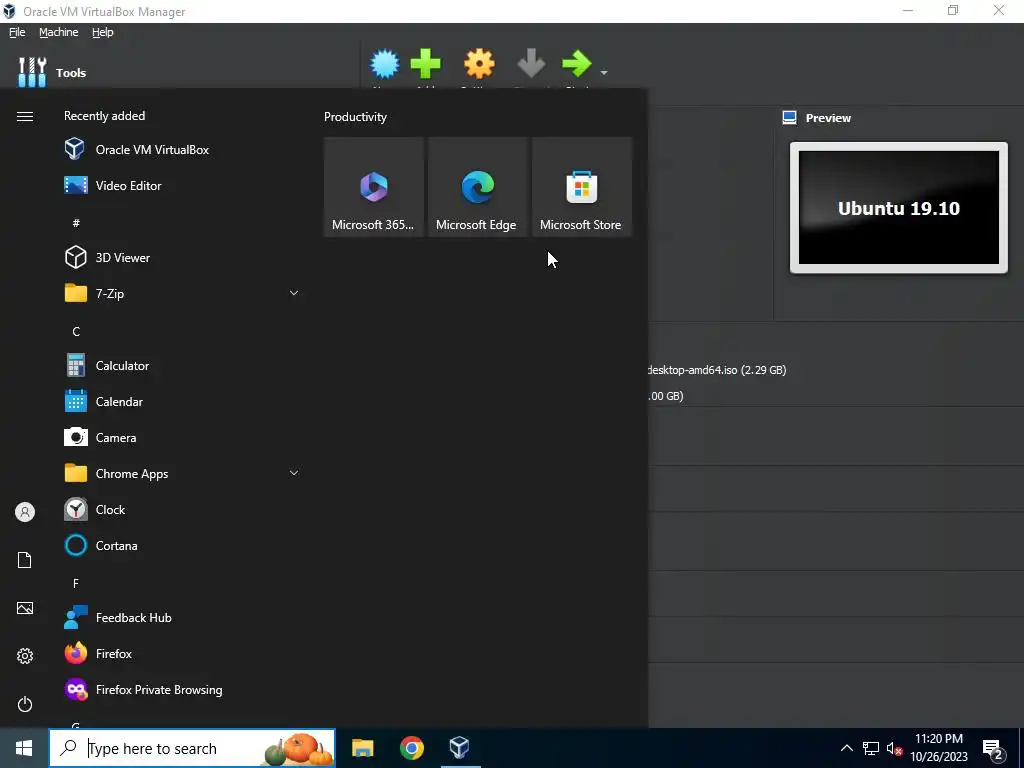Open the Clock app
This screenshot has height=768, width=1024.
183,509
